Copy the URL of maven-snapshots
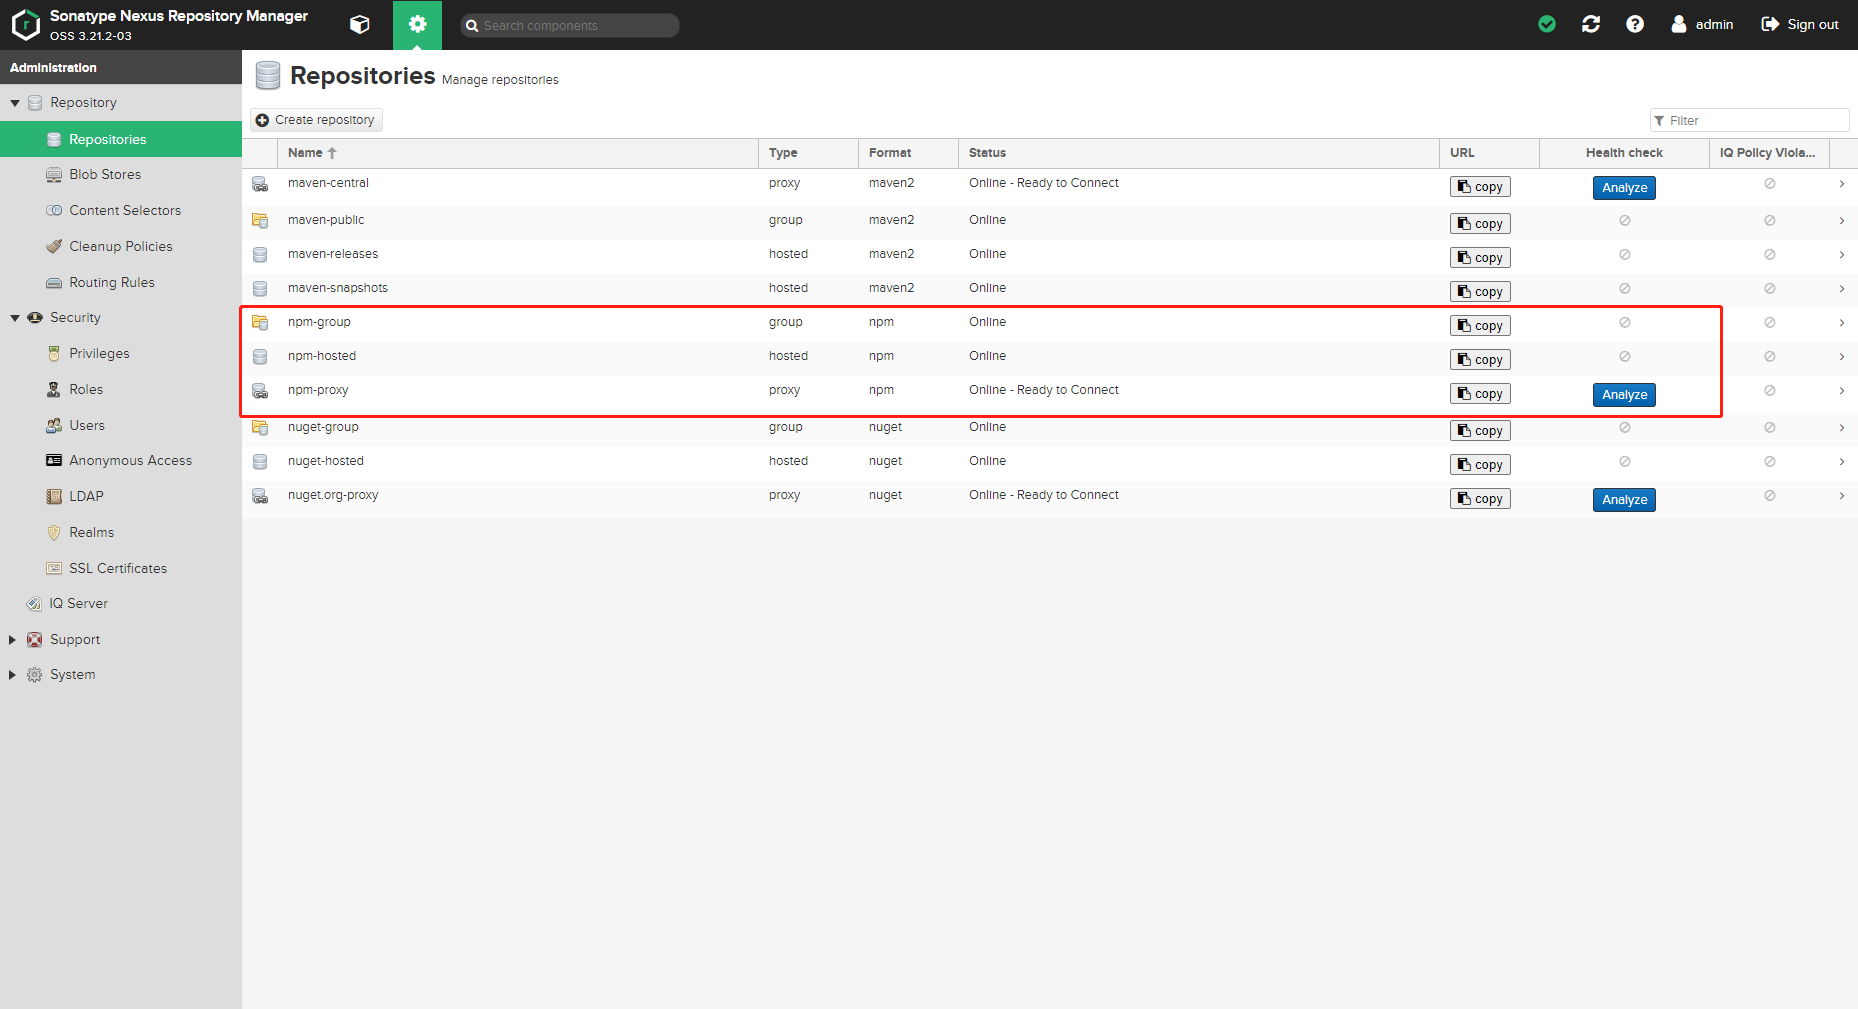This screenshot has height=1009, width=1858. [x=1480, y=292]
